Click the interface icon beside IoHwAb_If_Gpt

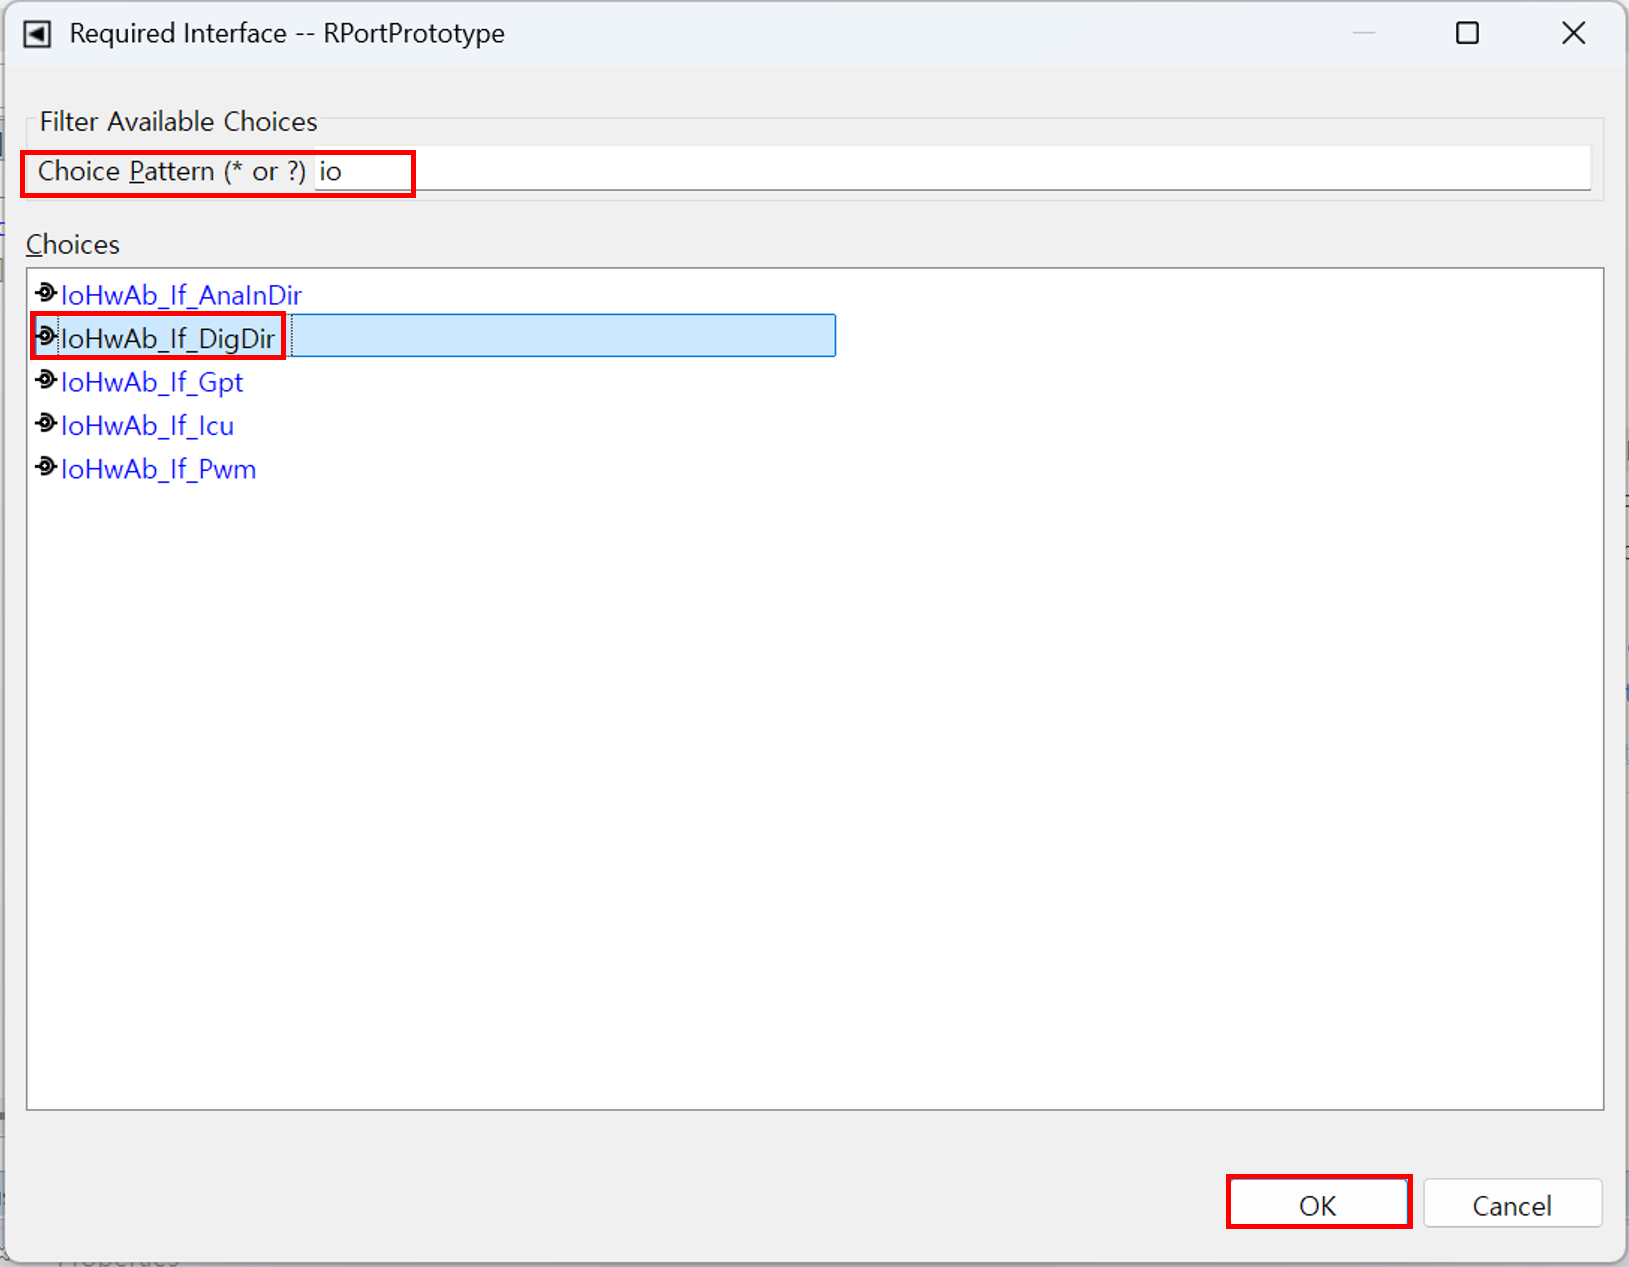(45, 380)
